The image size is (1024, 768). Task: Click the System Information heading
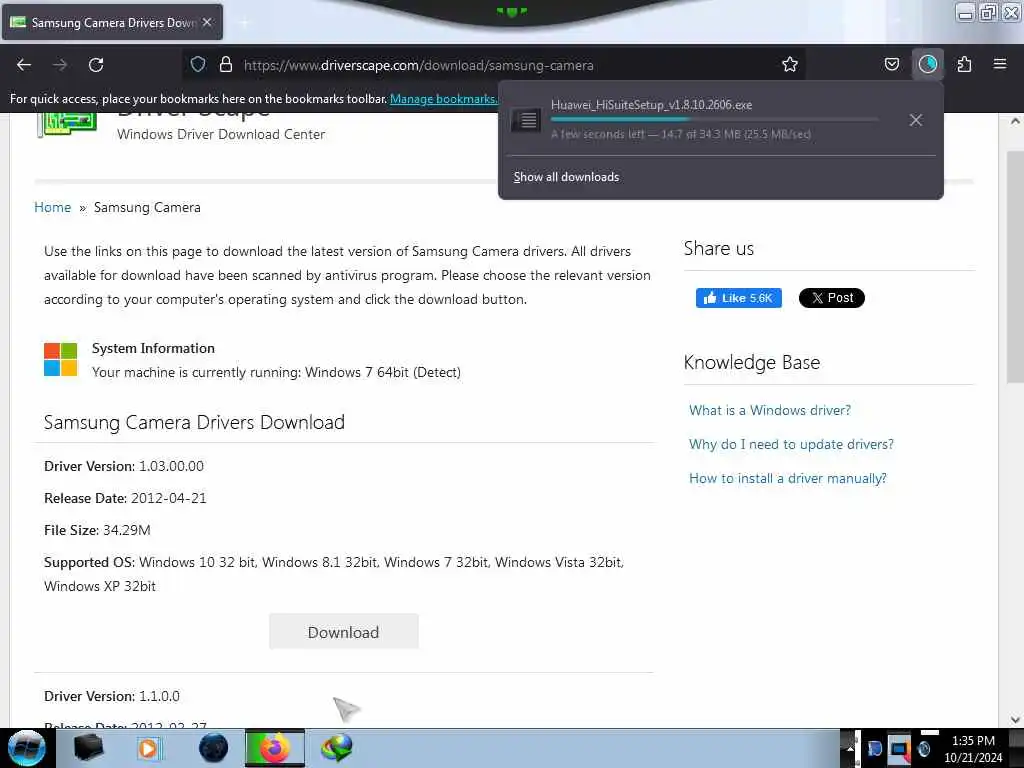[153, 348]
